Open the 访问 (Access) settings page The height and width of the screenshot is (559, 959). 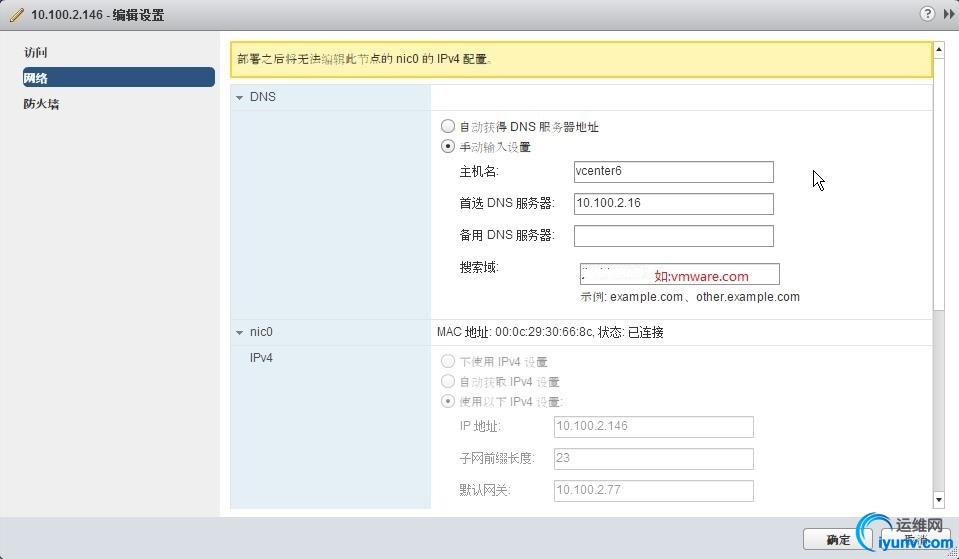click(x=35, y=53)
